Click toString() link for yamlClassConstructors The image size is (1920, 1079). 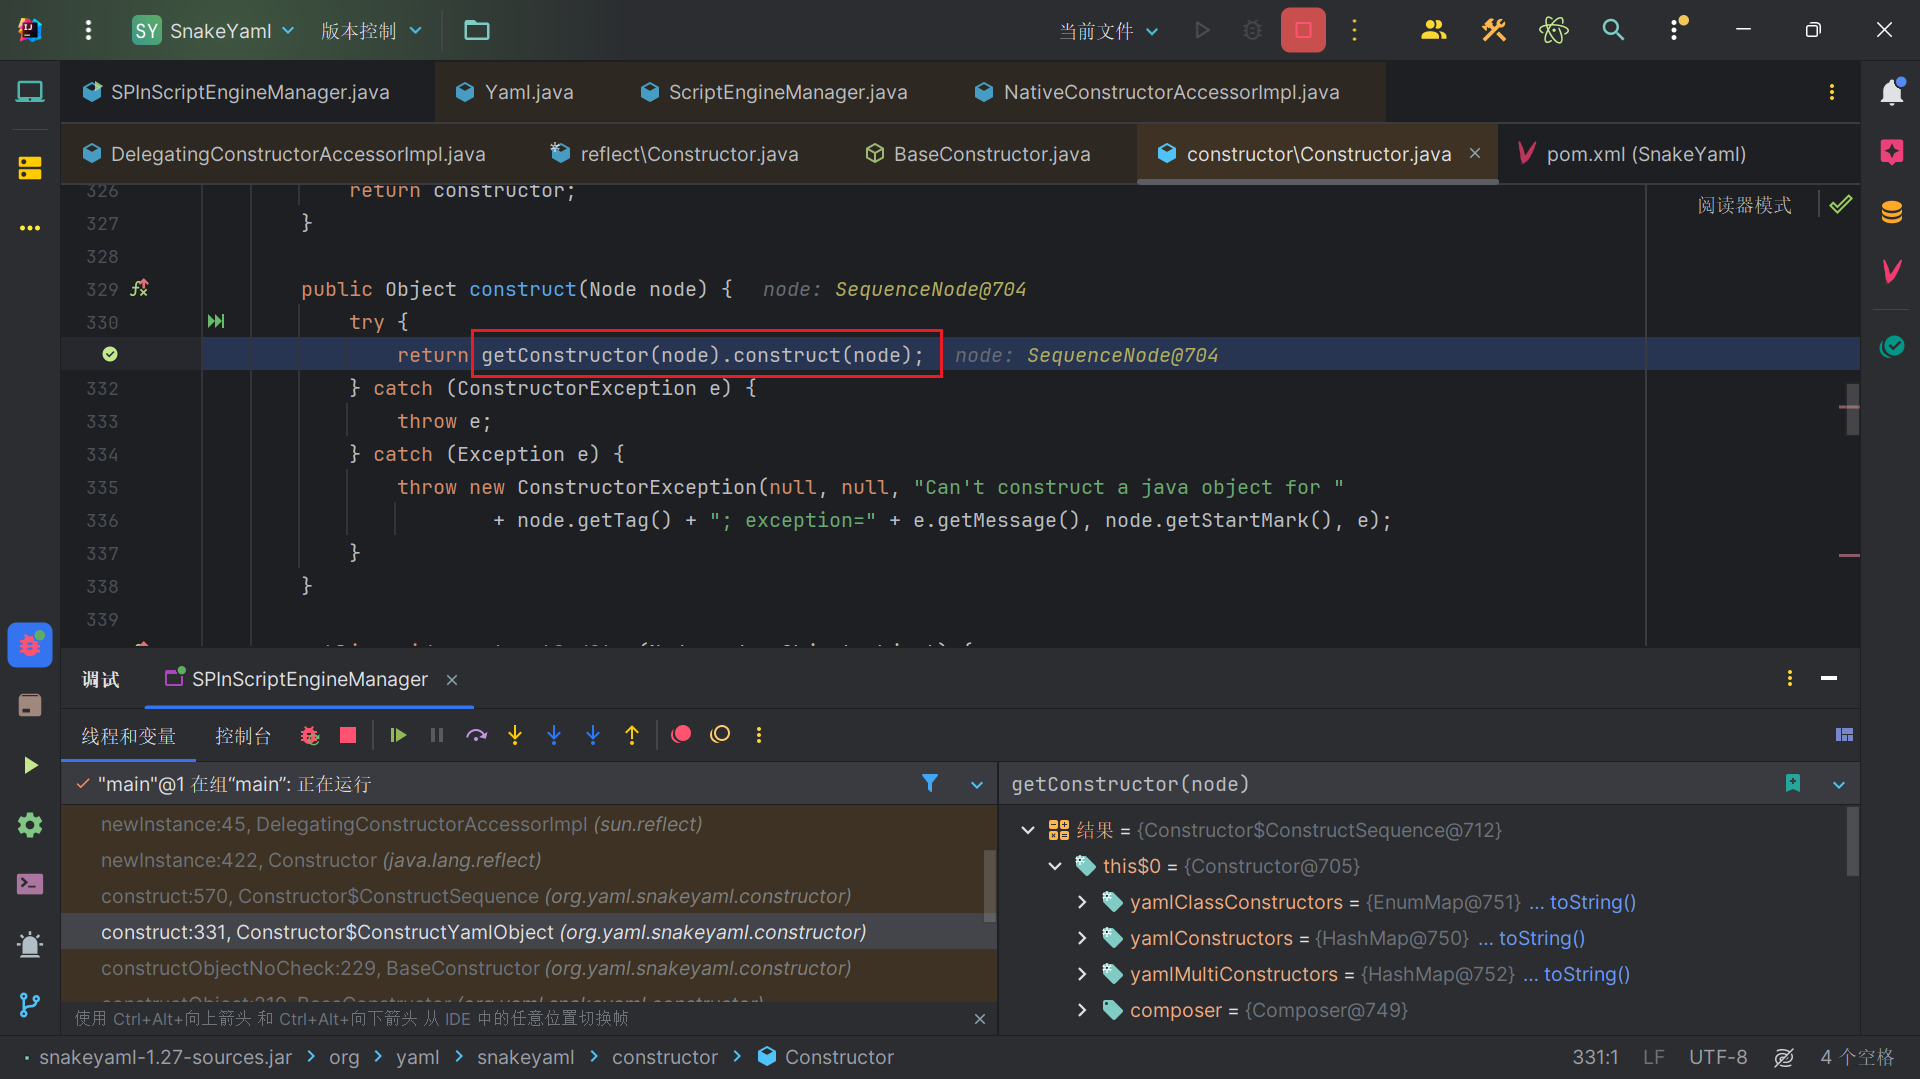1592,902
